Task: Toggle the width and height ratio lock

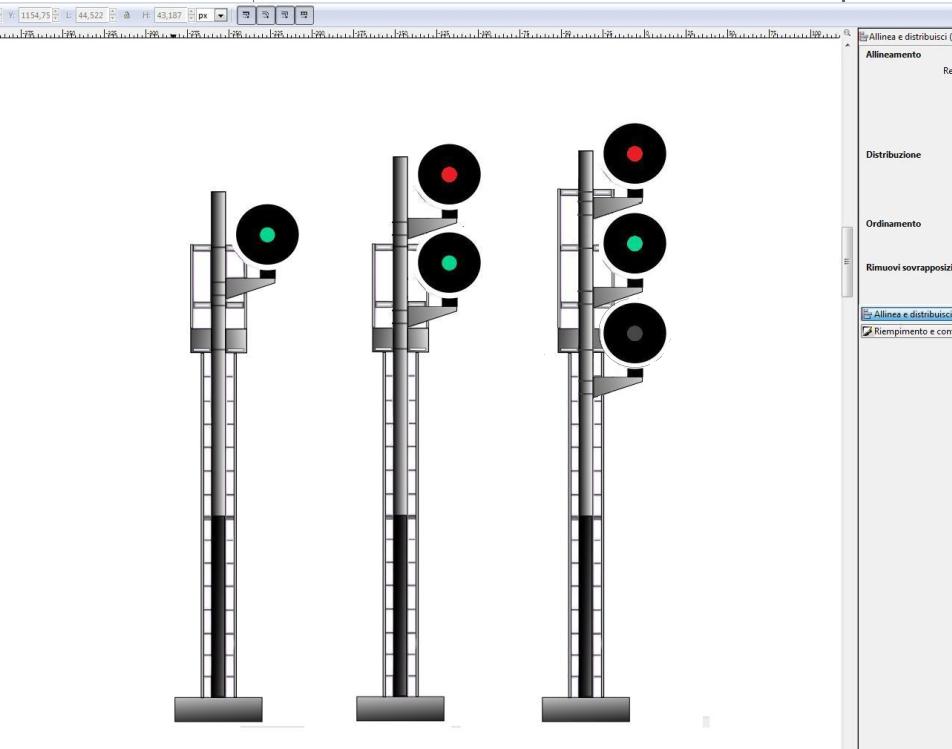Action: coord(127,16)
